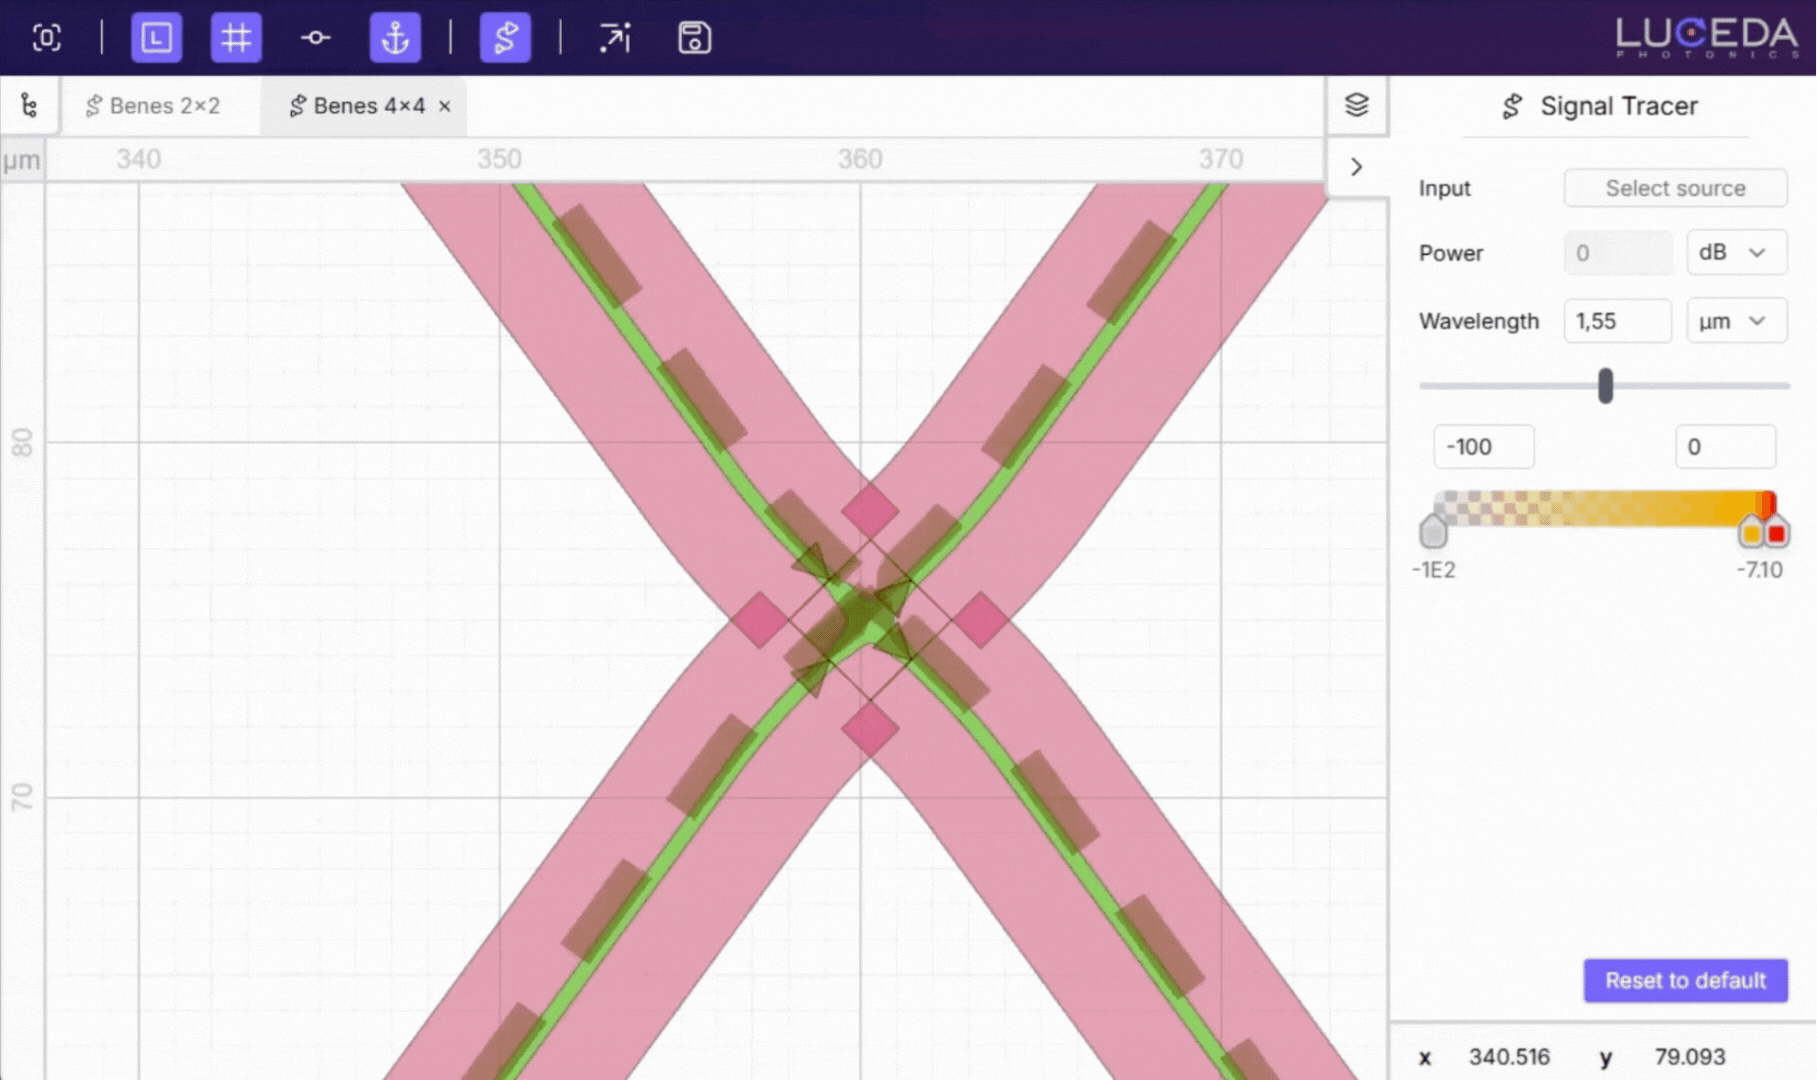Click the Signal Tracer panel title icon
The width and height of the screenshot is (1817, 1080).
pyautogui.click(x=1512, y=106)
